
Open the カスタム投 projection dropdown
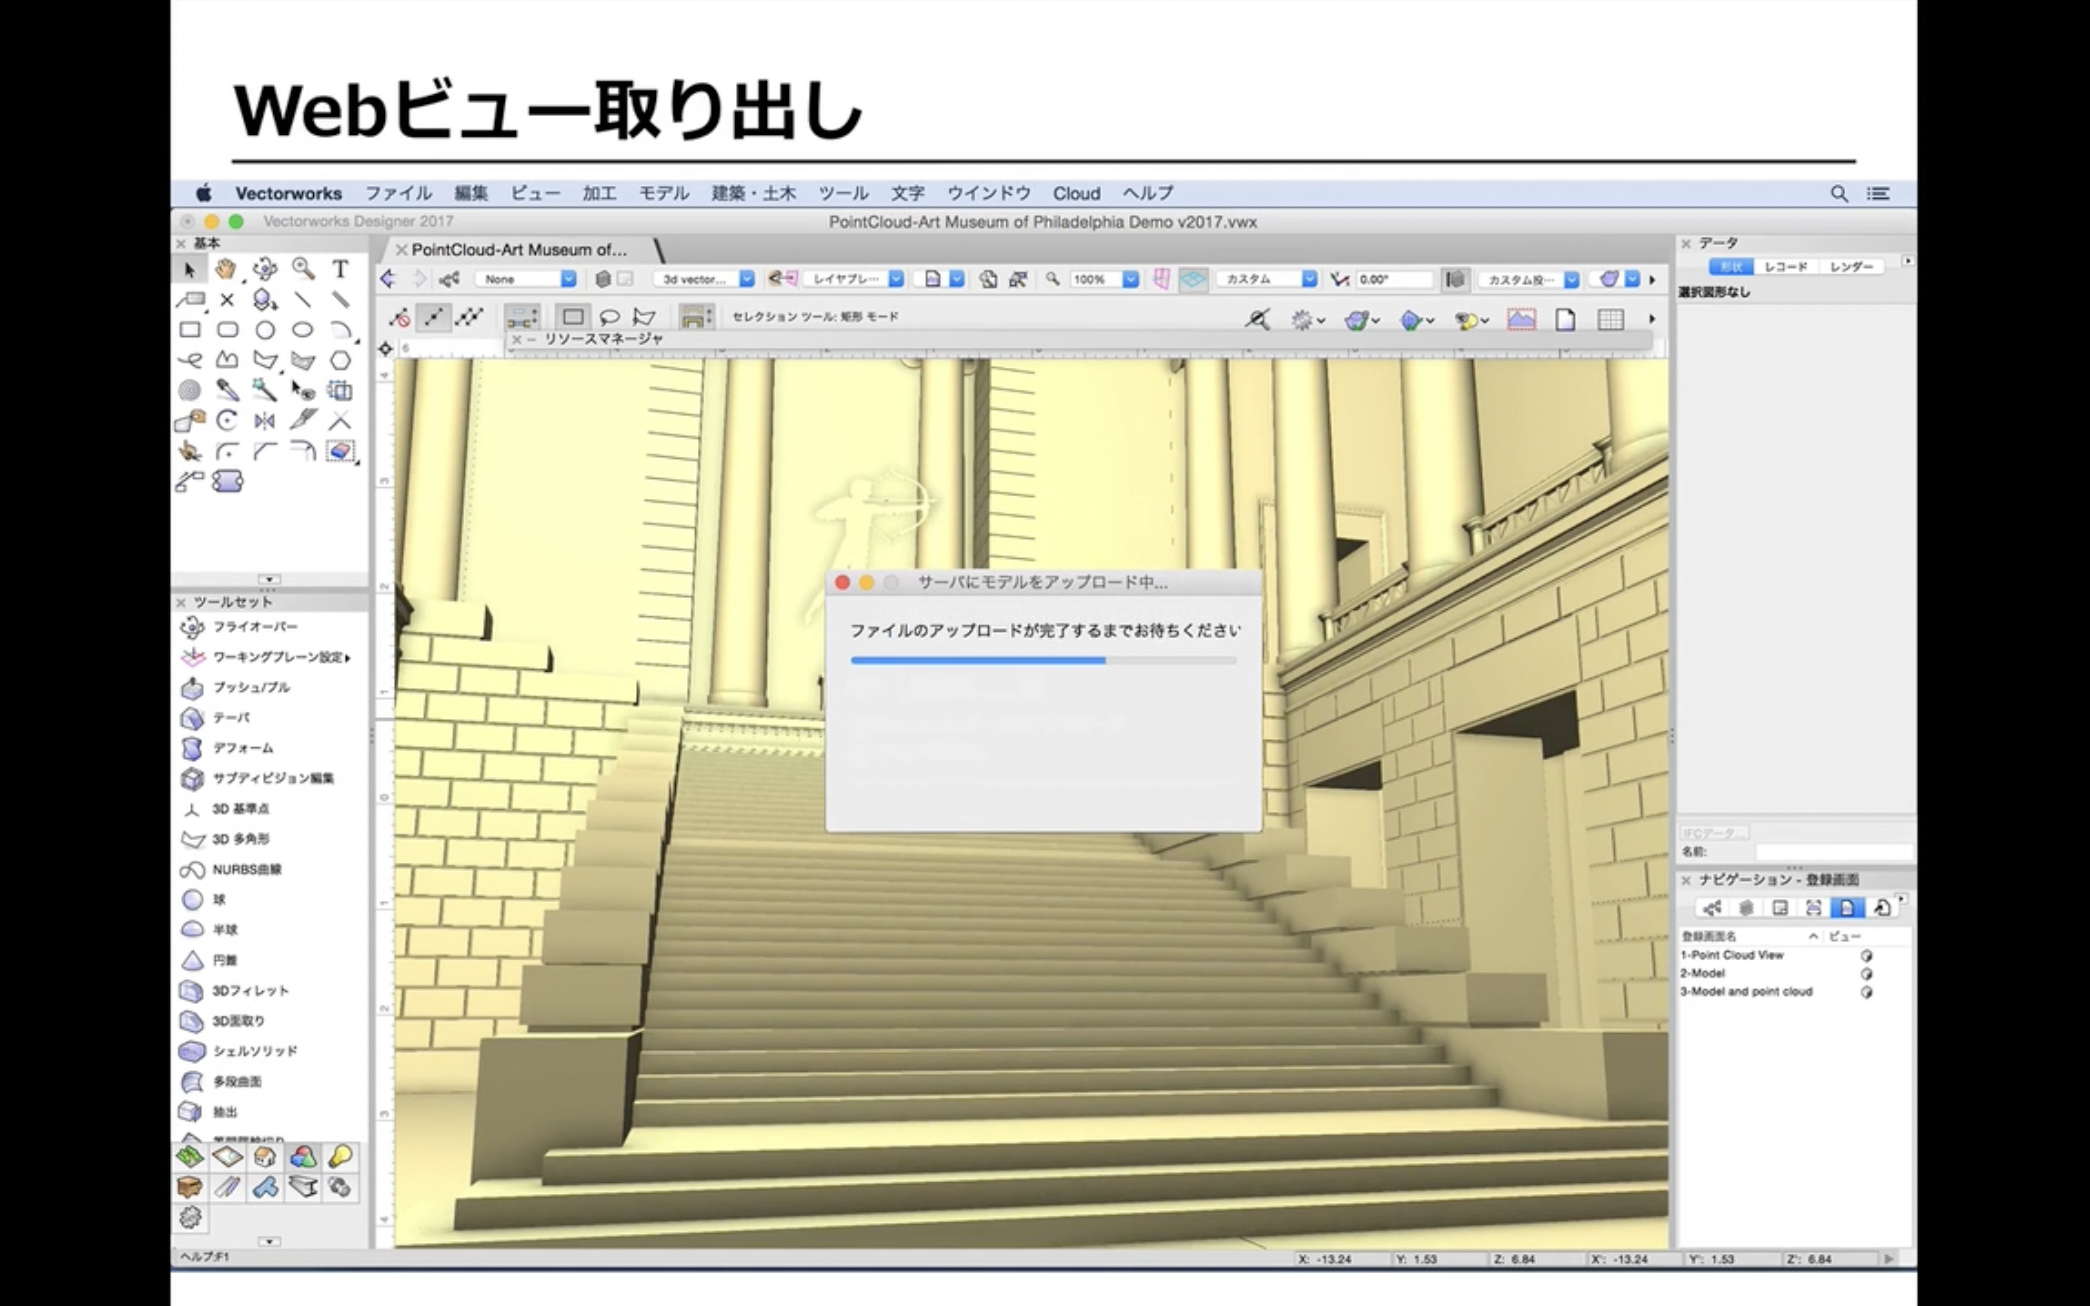pos(1529,279)
